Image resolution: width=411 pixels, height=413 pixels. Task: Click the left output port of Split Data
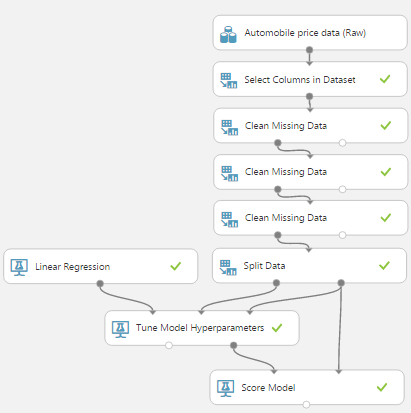276,283
